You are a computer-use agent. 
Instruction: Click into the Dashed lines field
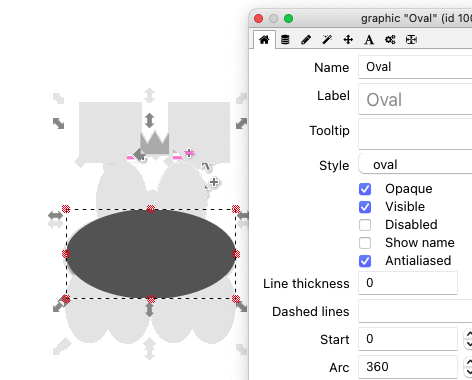[x=415, y=311]
